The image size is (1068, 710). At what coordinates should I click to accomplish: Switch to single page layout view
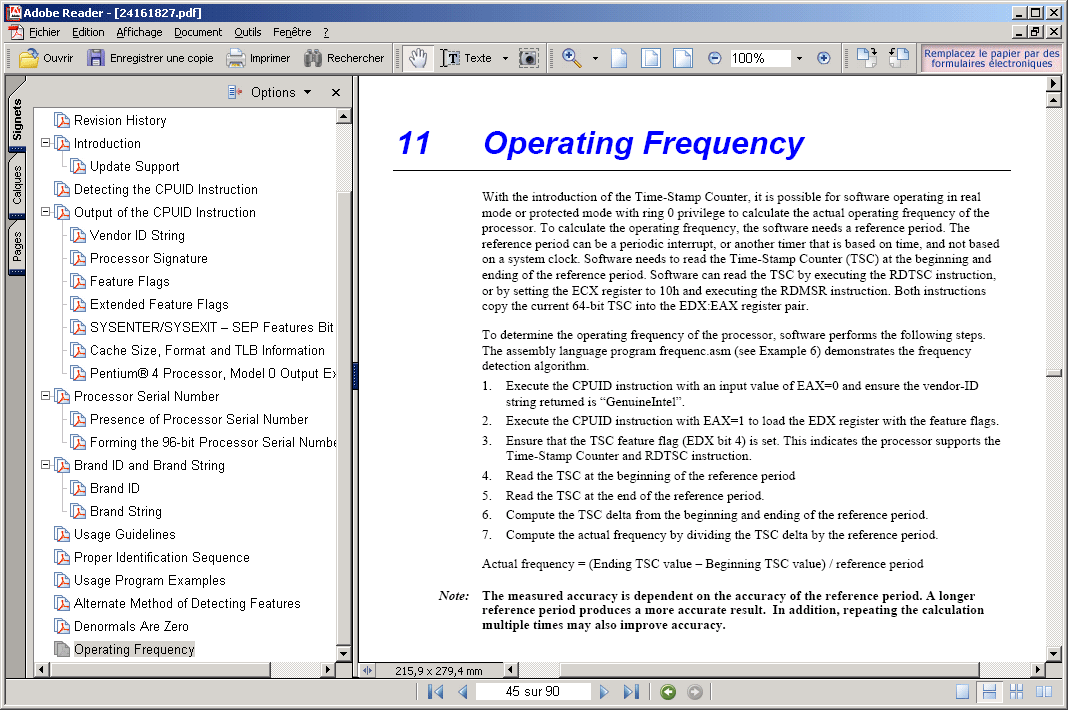click(962, 692)
